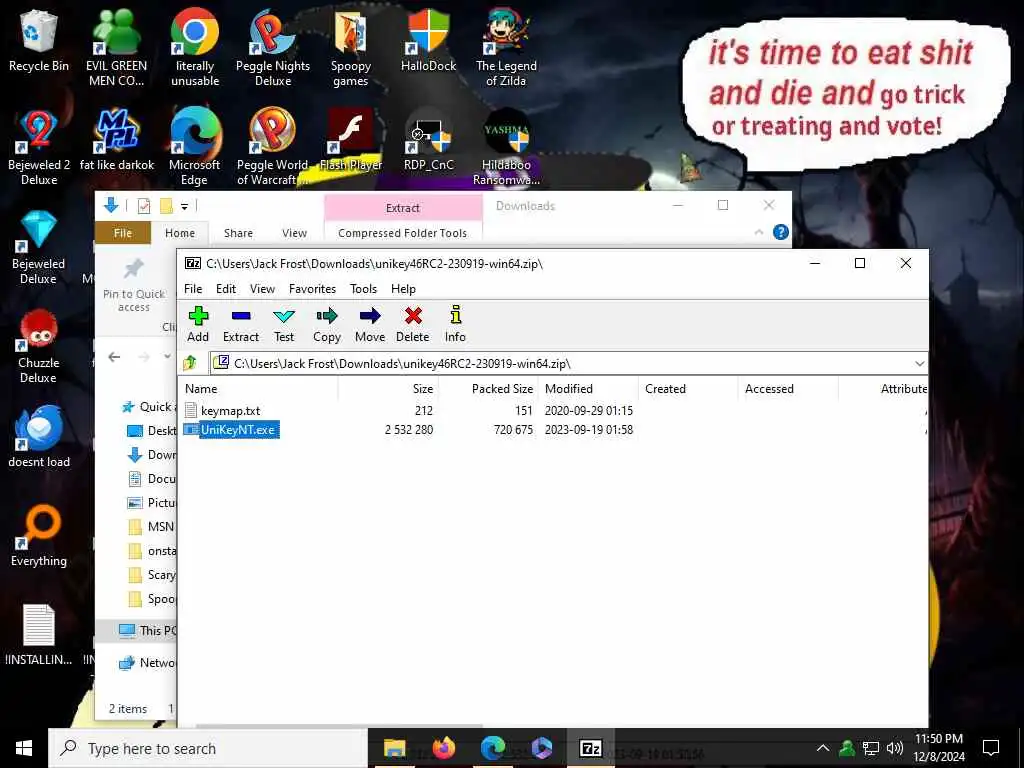Click the taskbar search box
This screenshot has width=1024, height=768.
coord(208,748)
